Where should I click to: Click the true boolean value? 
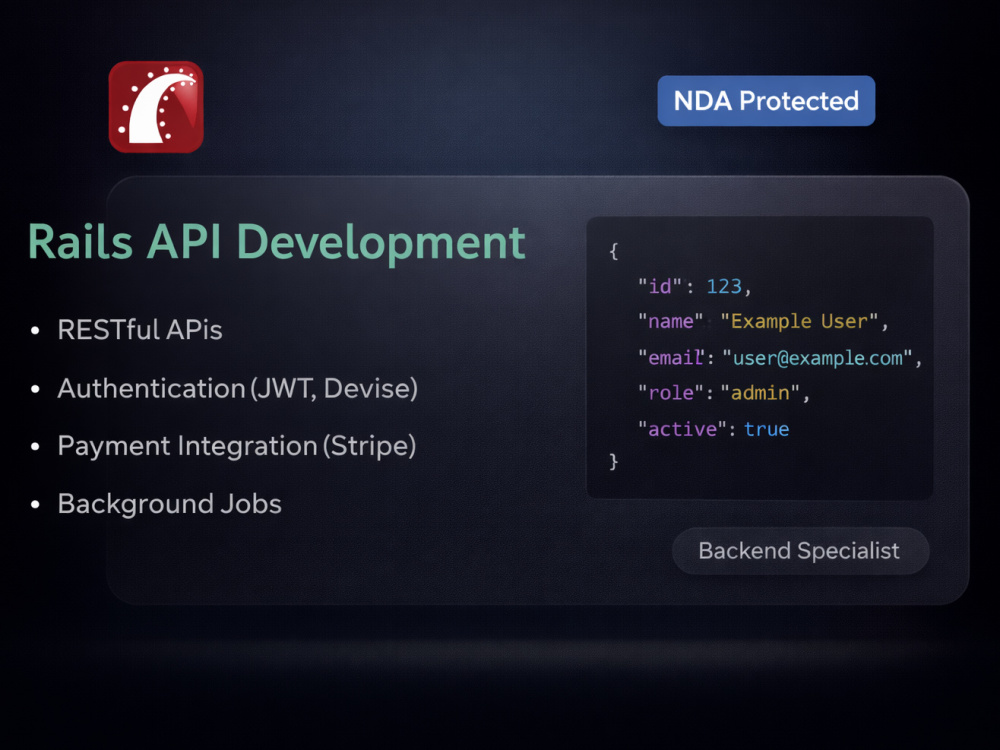767,429
